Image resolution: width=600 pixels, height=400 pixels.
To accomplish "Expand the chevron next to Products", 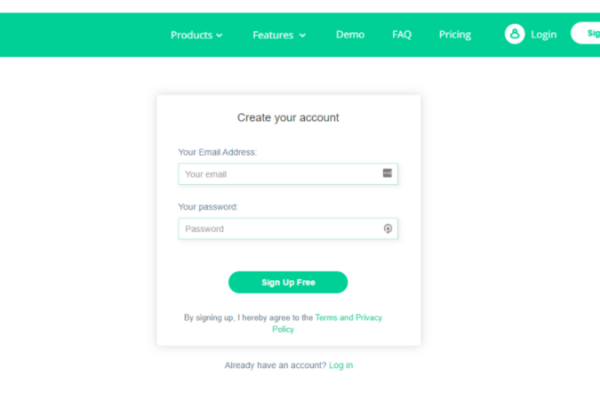I will 219,35.
